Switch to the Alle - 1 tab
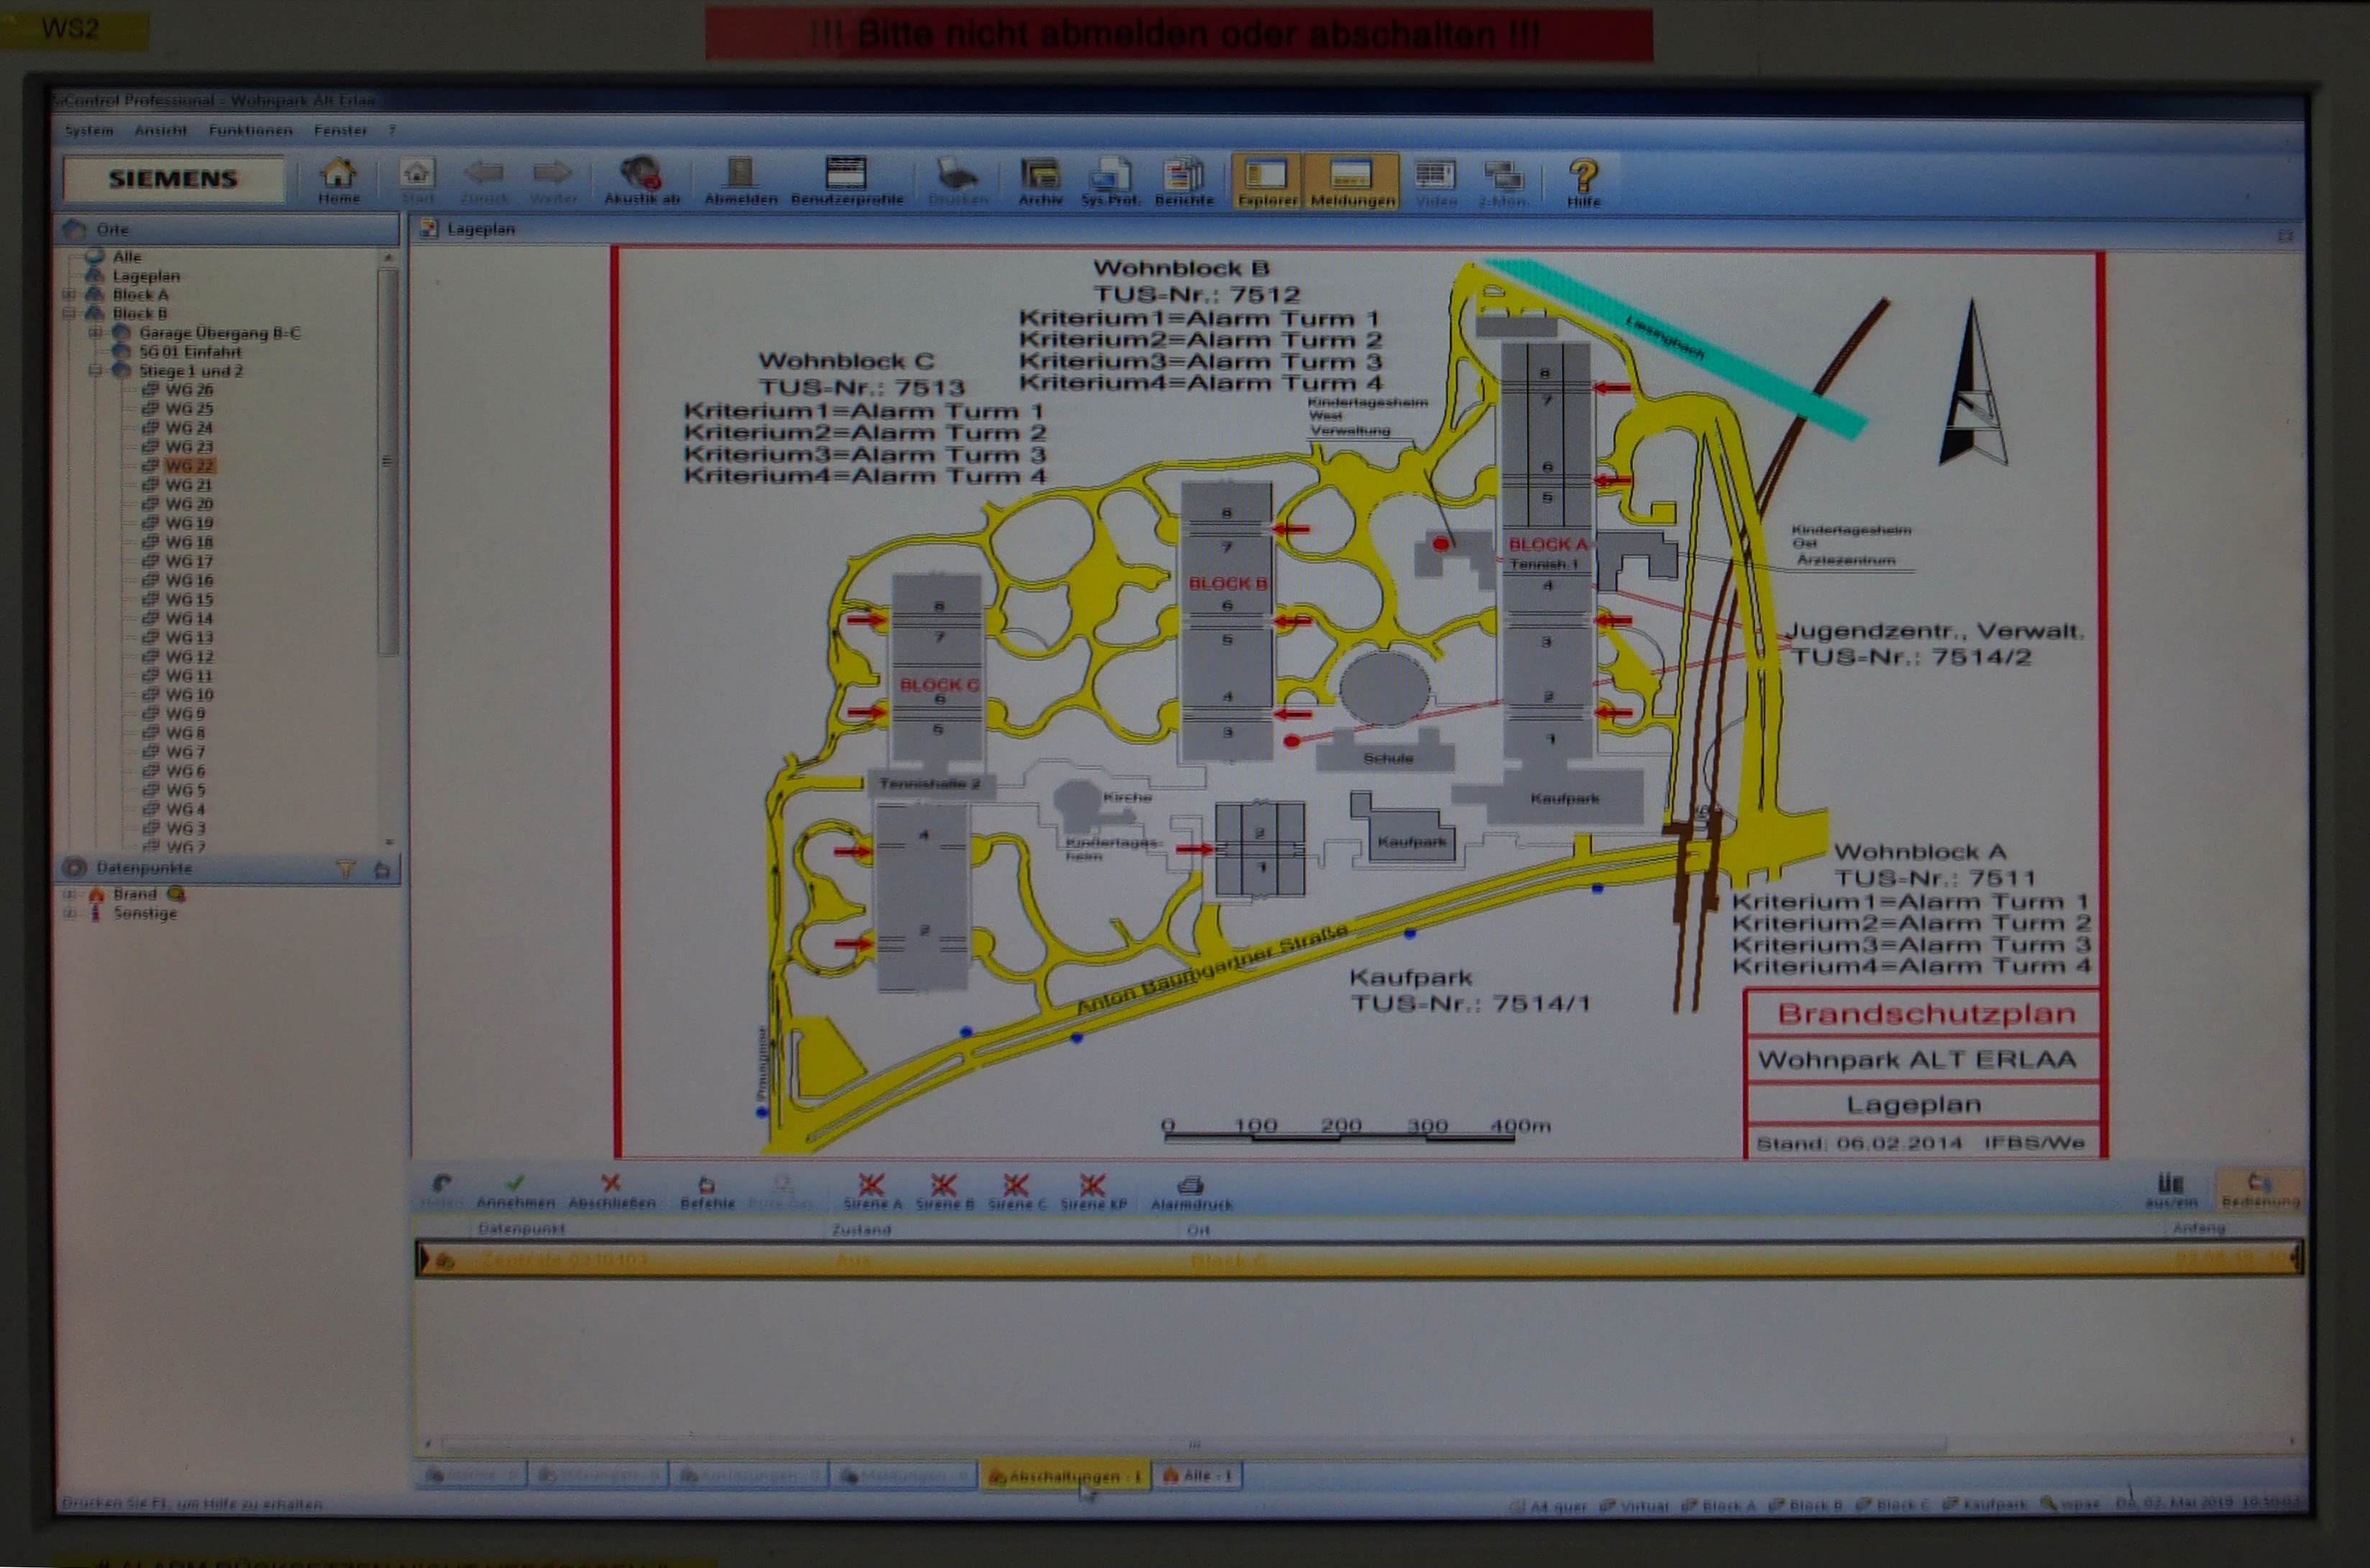The height and width of the screenshot is (1568, 2370). (x=1198, y=1475)
